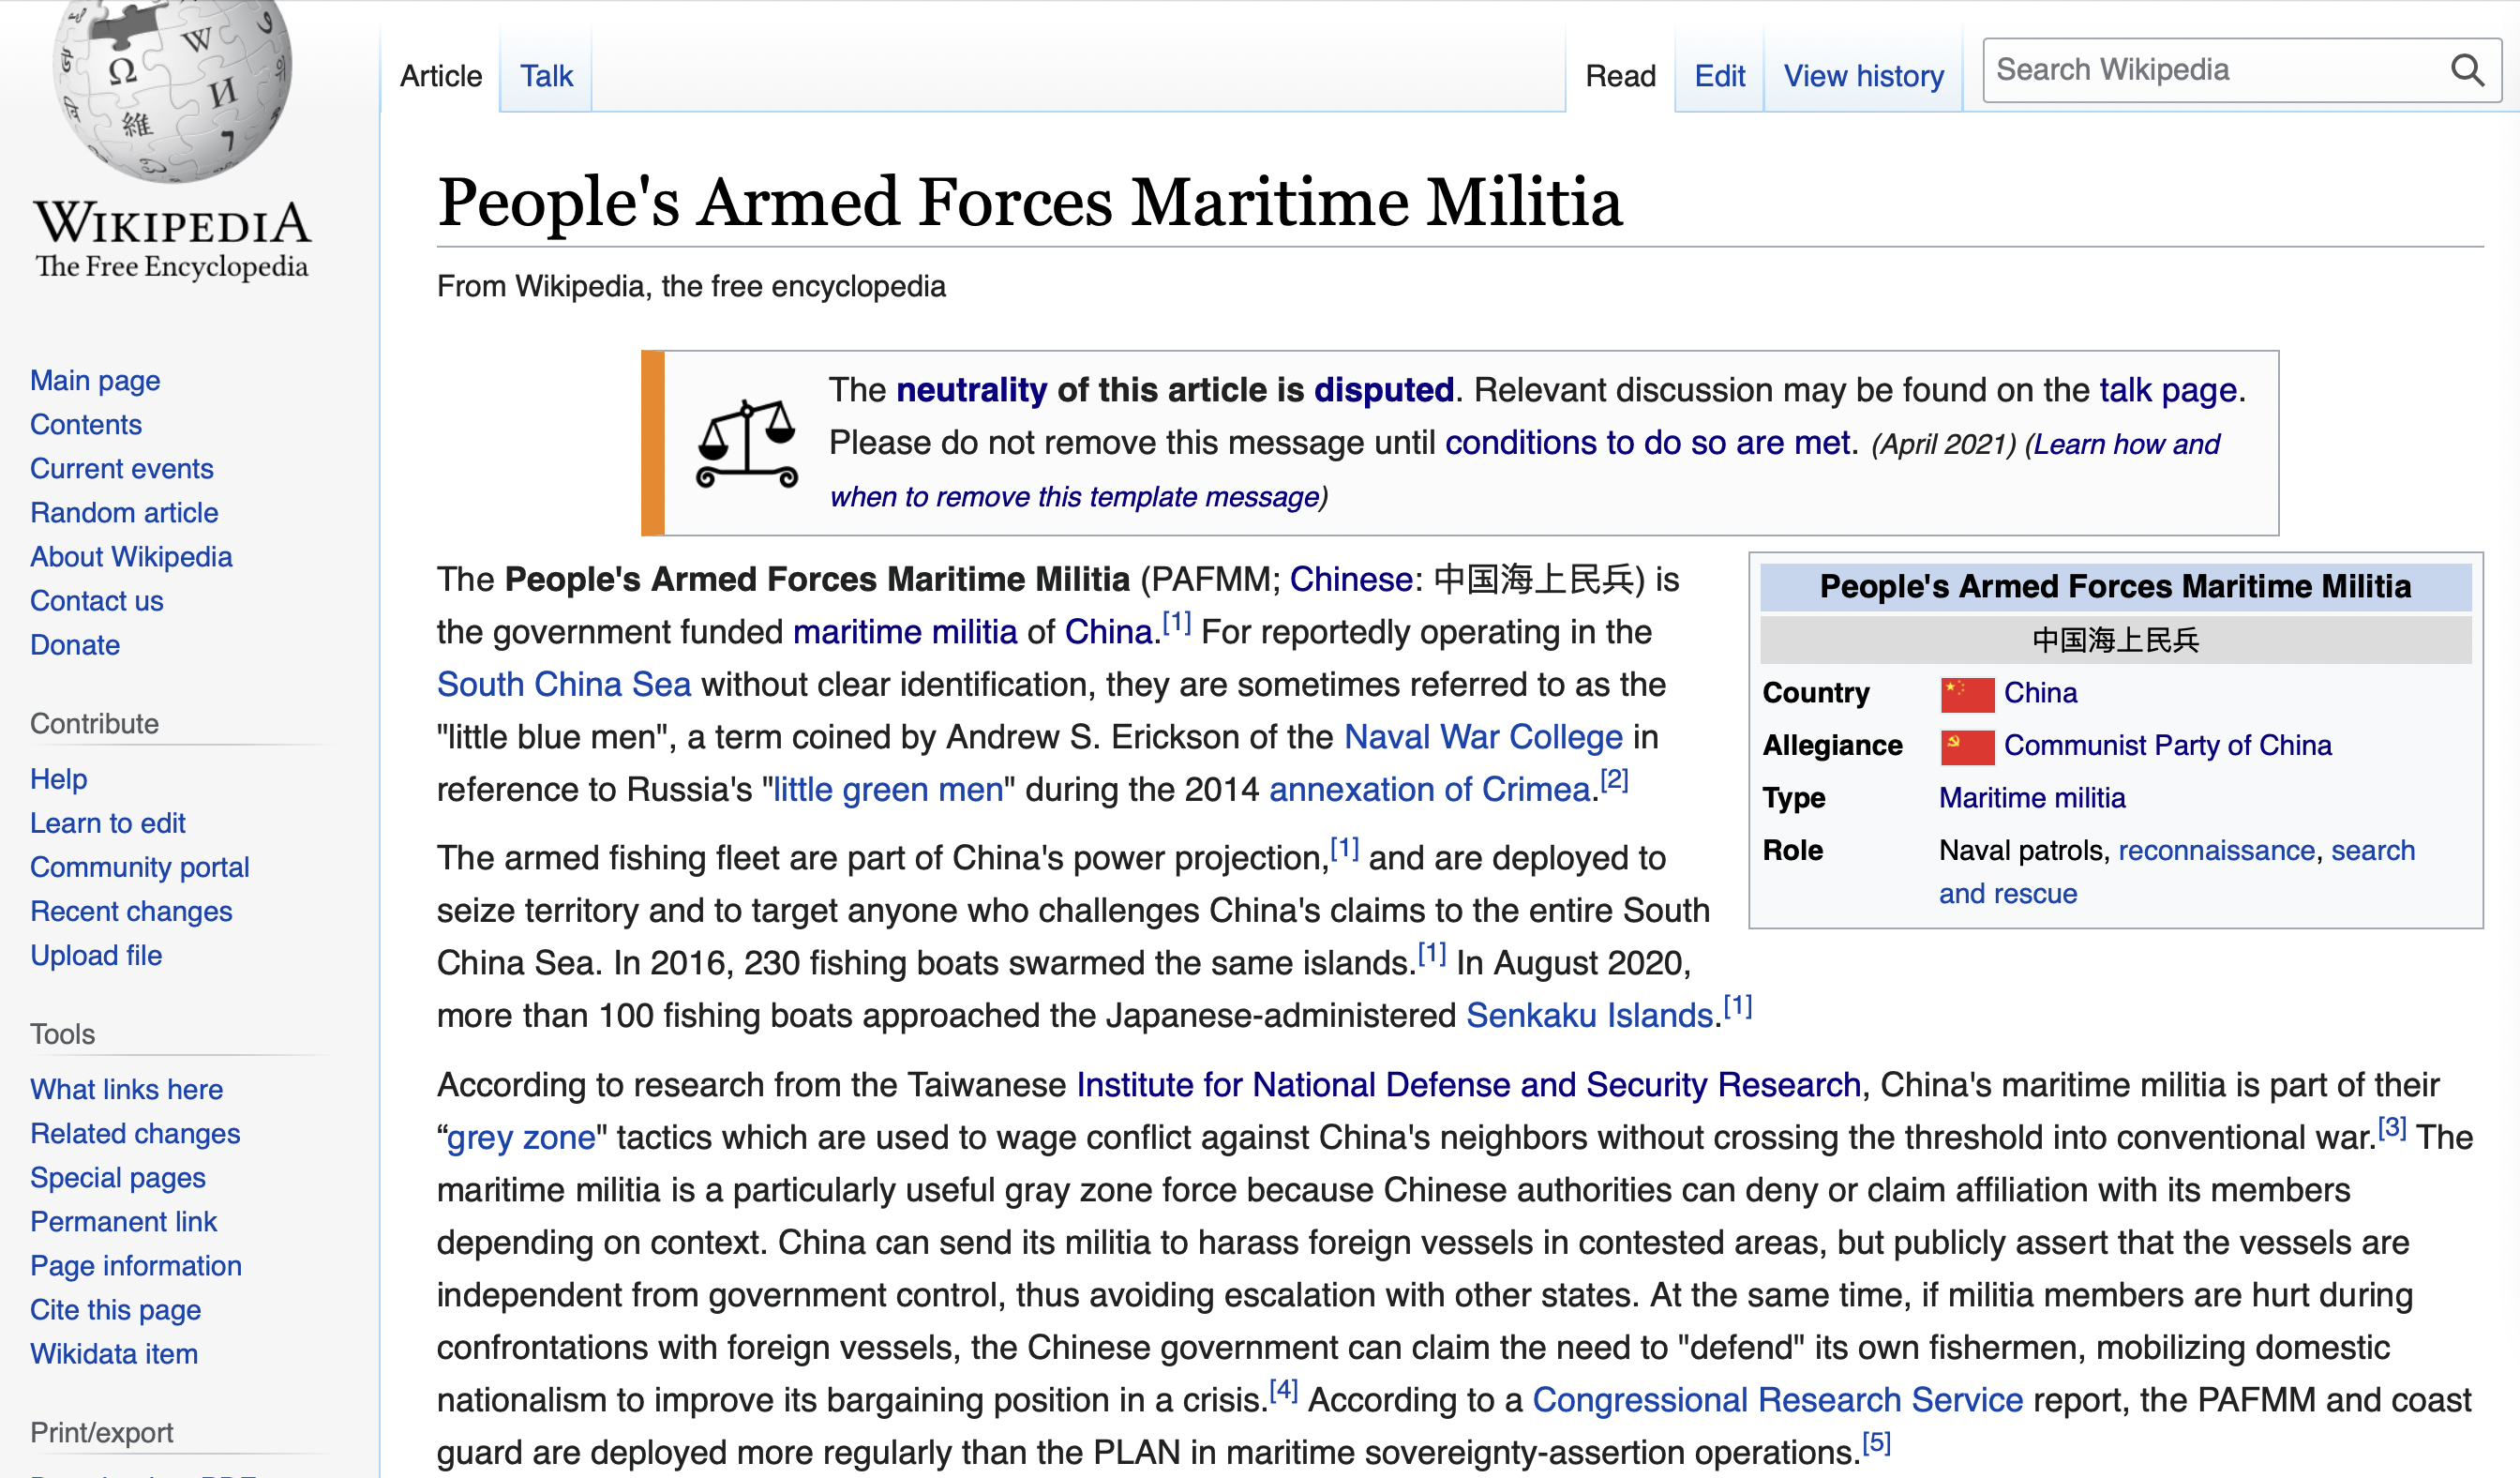The width and height of the screenshot is (2520, 1478).
Task: Click the neutrality scales icon
Action: (x=747, y=443)
